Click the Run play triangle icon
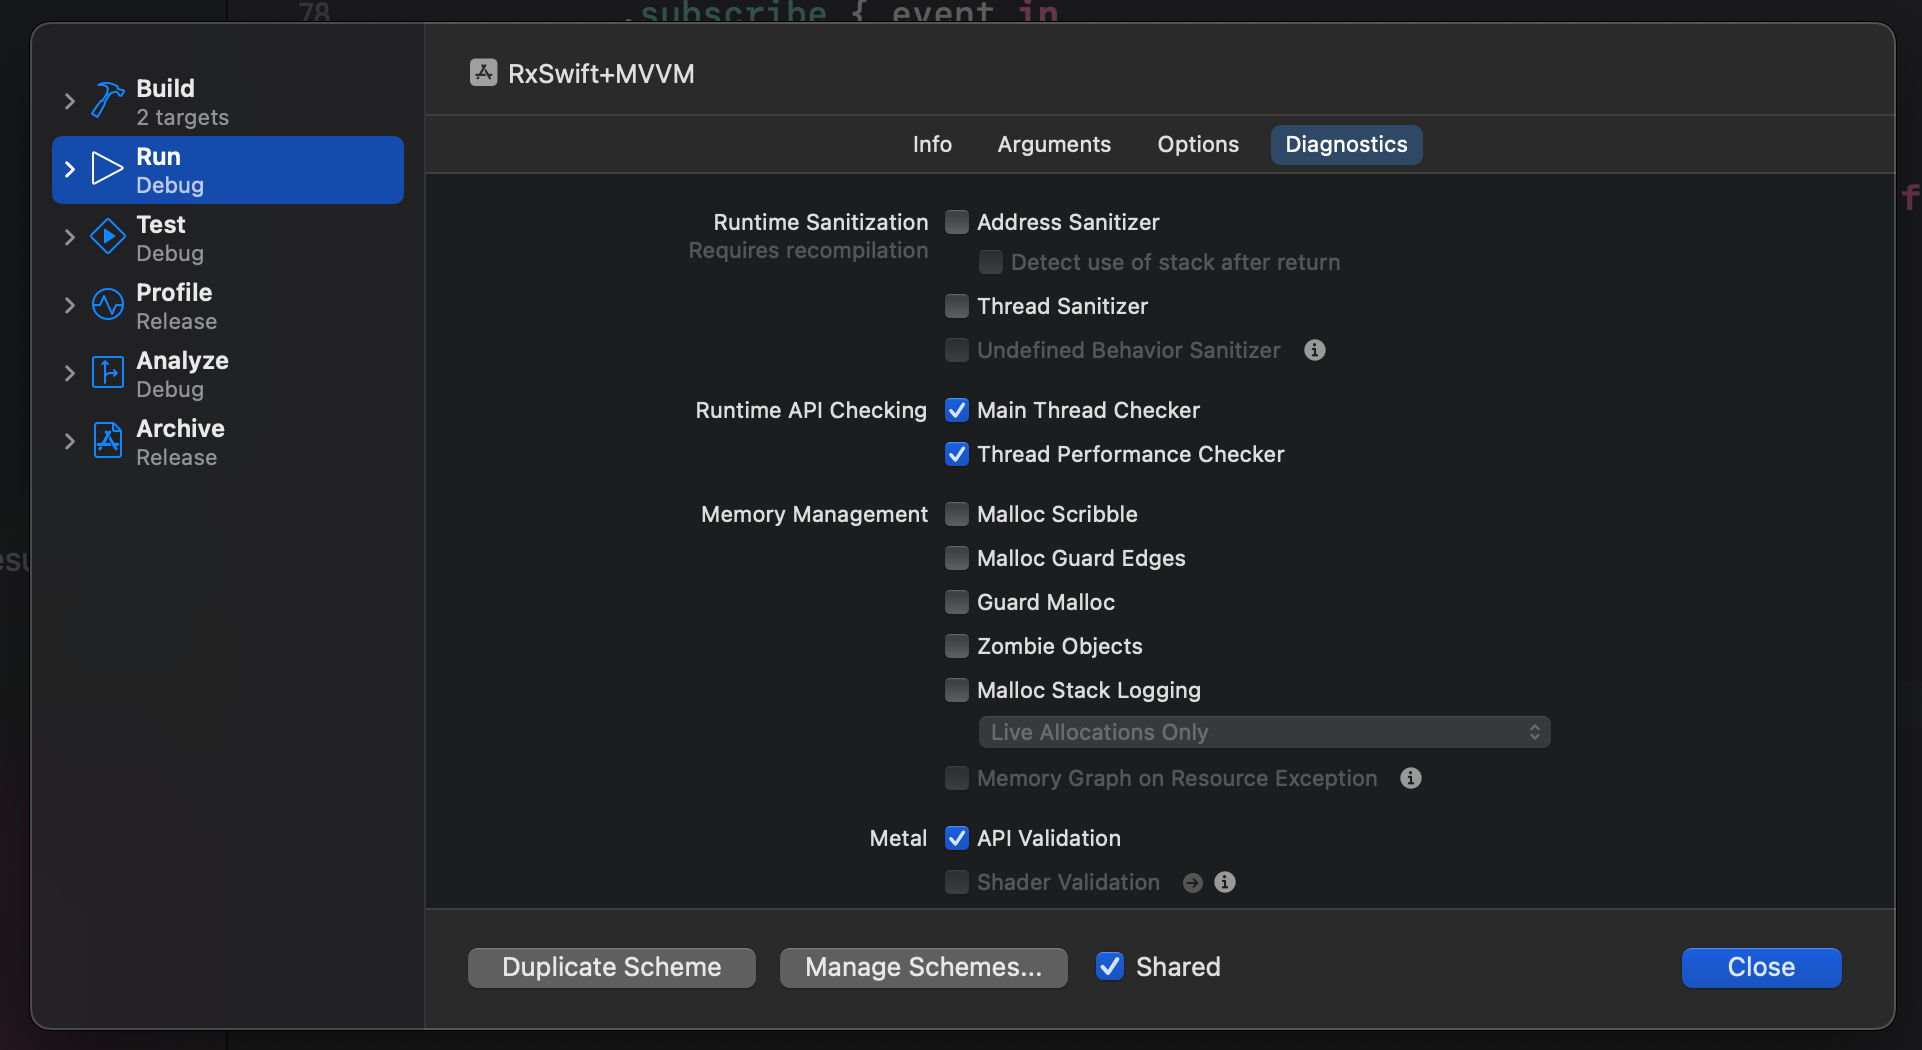The width and height of the screenshot is (1922, 1050). click(107, 168)
